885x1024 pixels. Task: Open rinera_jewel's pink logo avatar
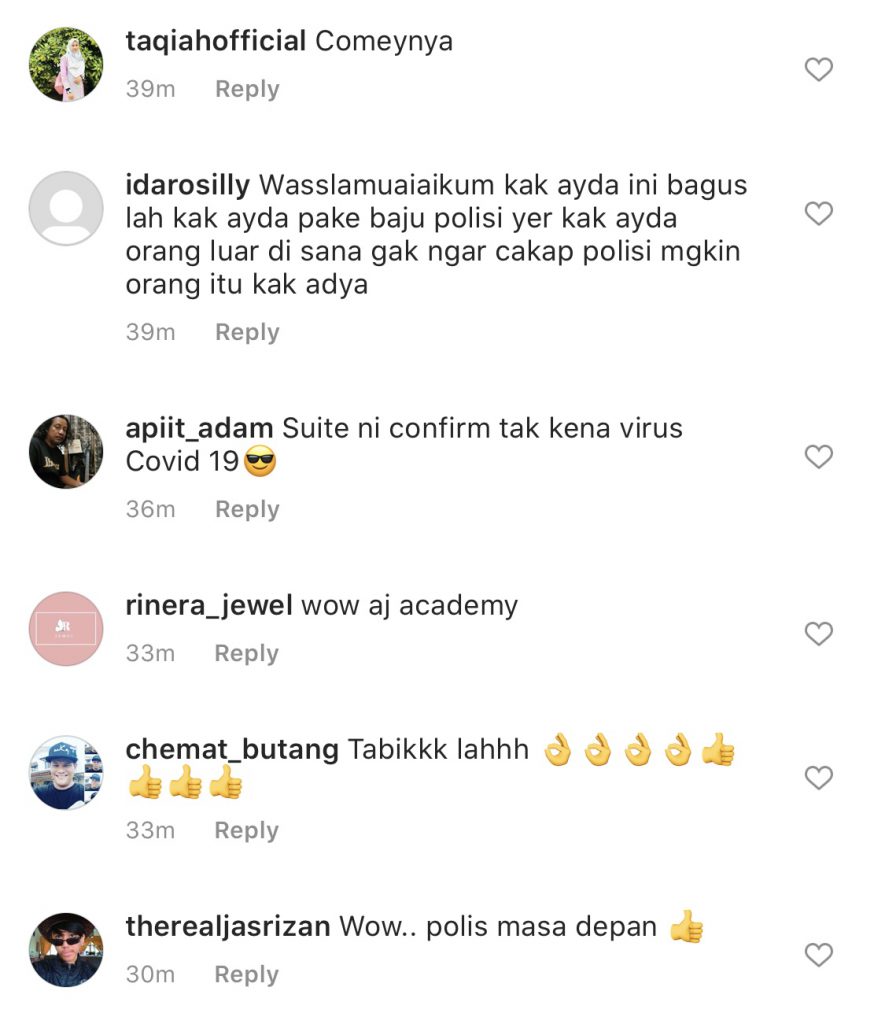(x=66, y=628)
